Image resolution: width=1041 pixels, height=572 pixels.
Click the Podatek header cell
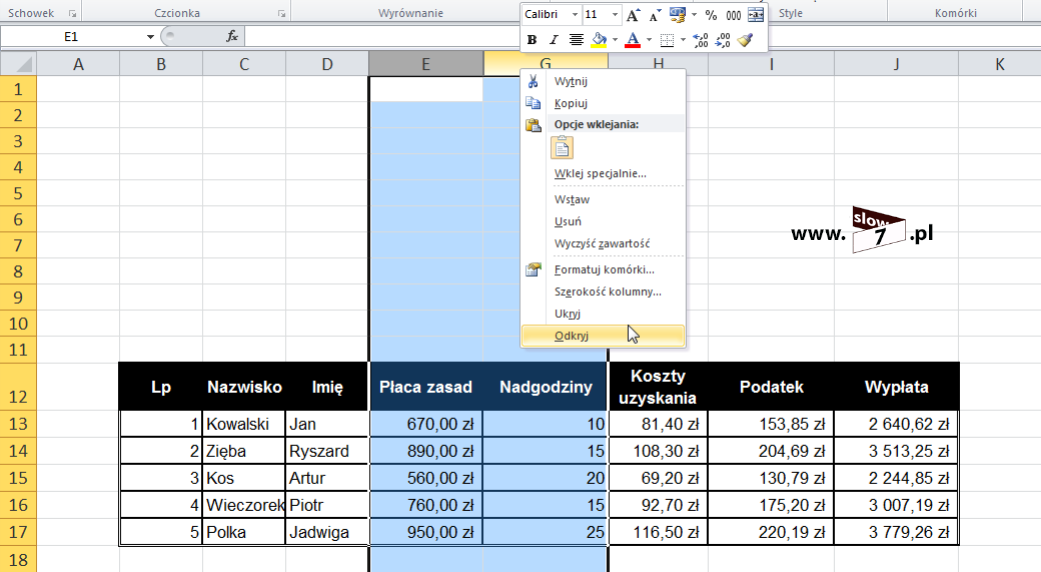click(x=771, y=386)
